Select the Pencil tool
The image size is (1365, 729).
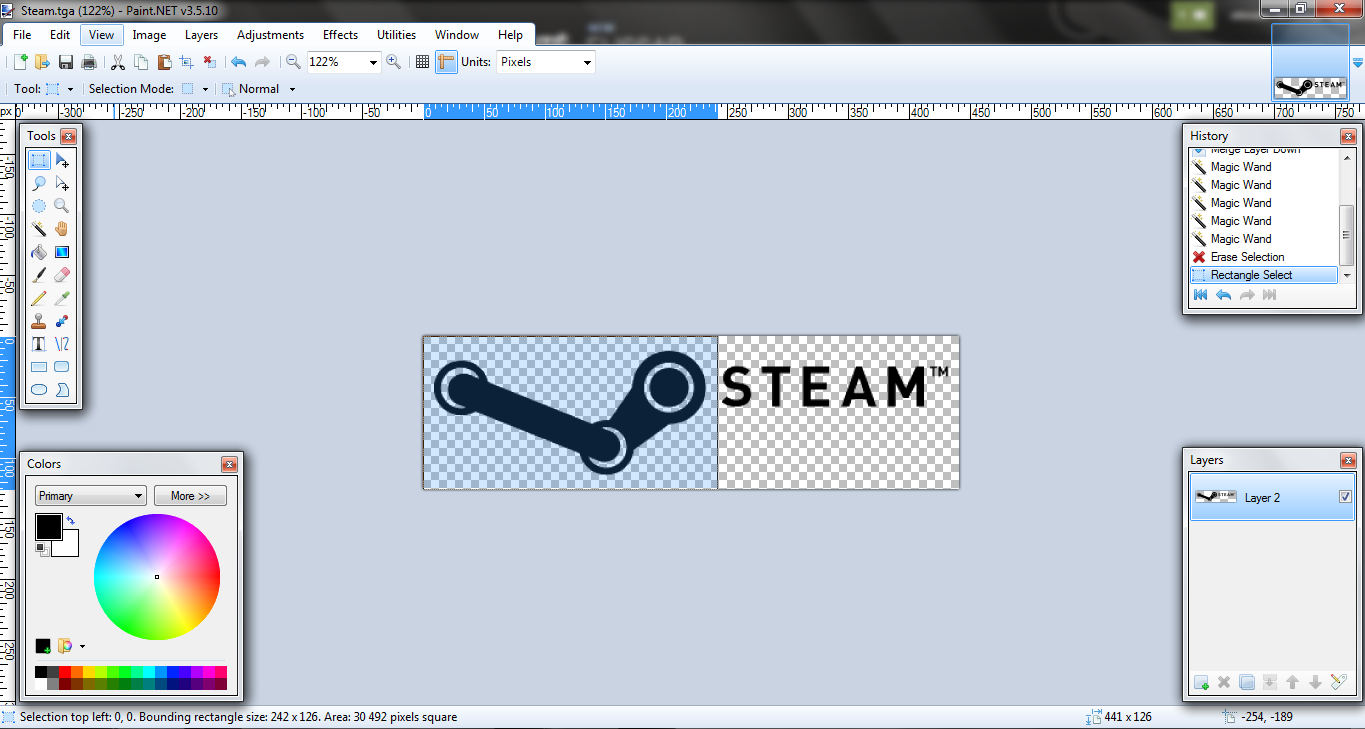(x=39, y=298)
